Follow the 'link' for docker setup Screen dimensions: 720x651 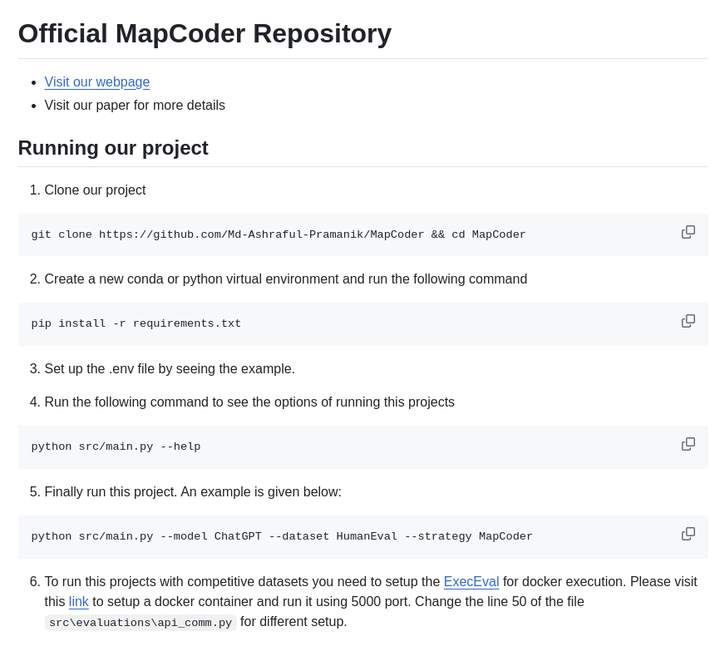[x=79, y=602]
